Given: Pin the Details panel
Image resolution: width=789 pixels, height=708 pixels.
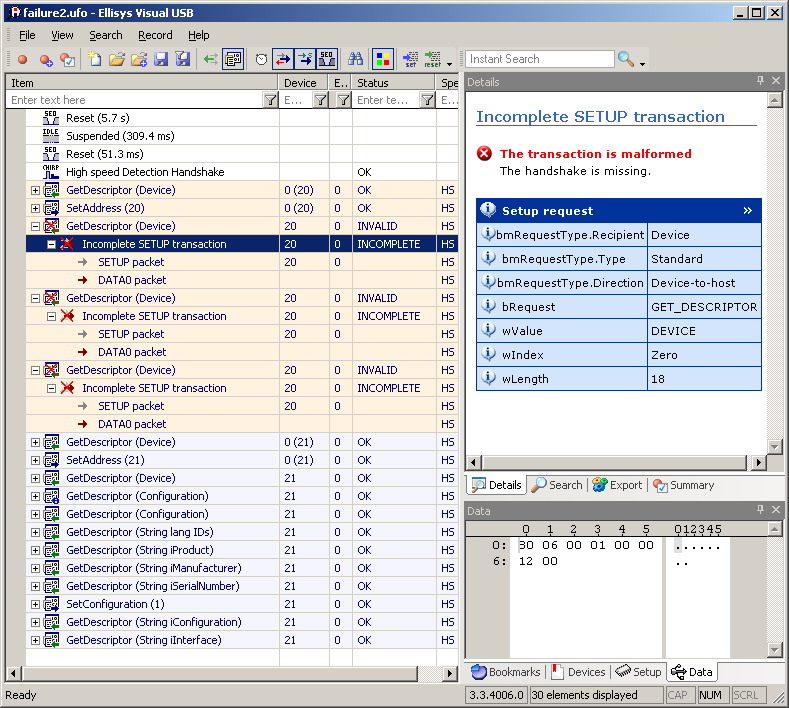Looking at the screenshot, I should click(760, 81).
